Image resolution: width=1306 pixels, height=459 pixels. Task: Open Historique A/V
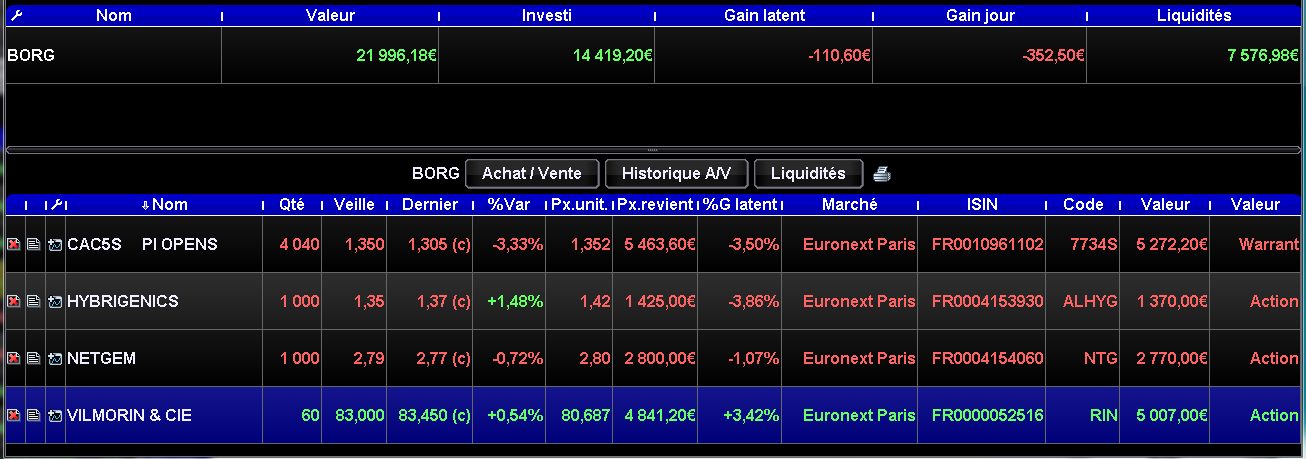[677, 173]
